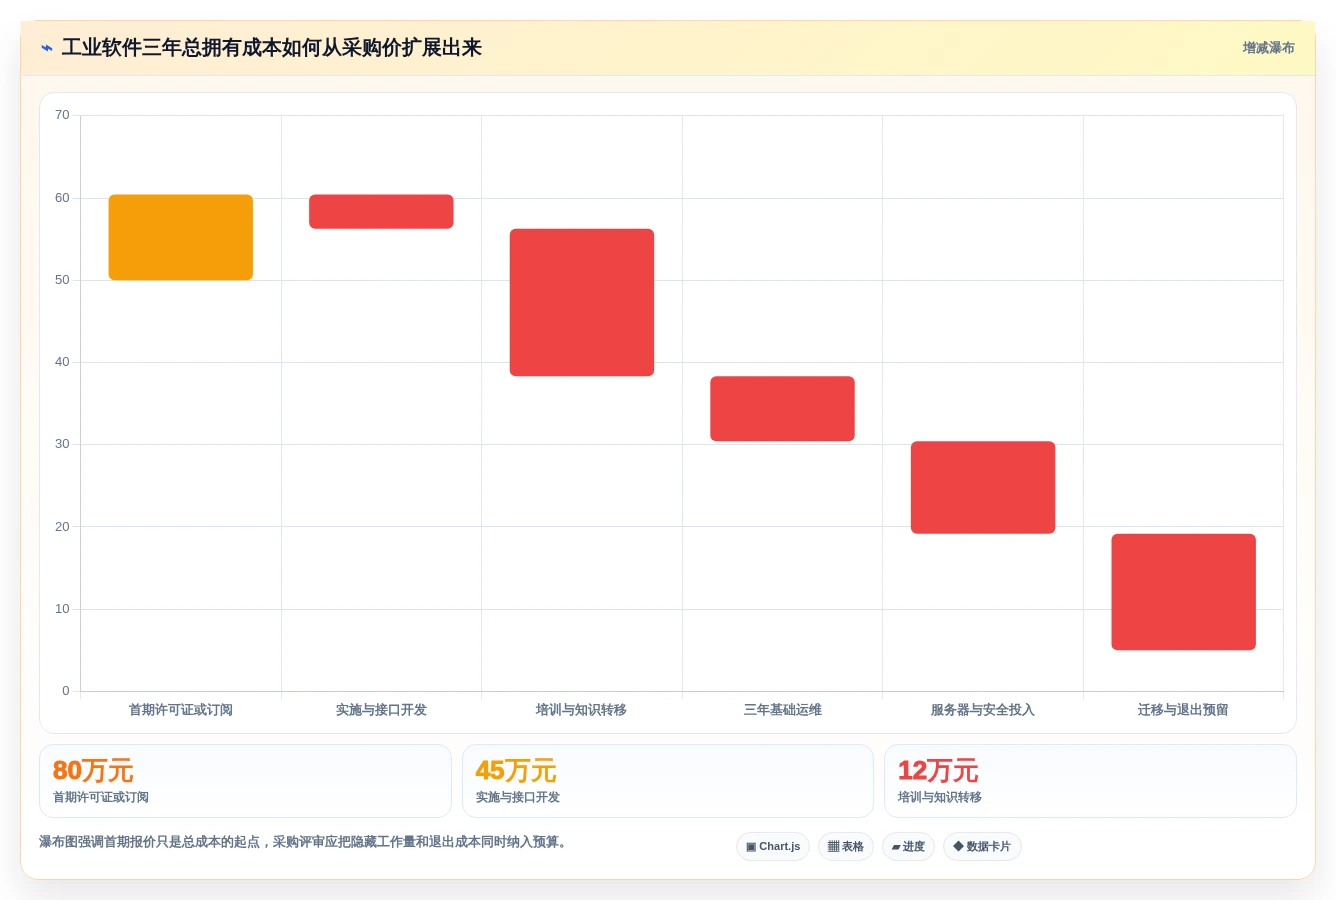Screen dimensions: 1336x900
Task: Click the y-axis value 0
Action: [66, 691]
